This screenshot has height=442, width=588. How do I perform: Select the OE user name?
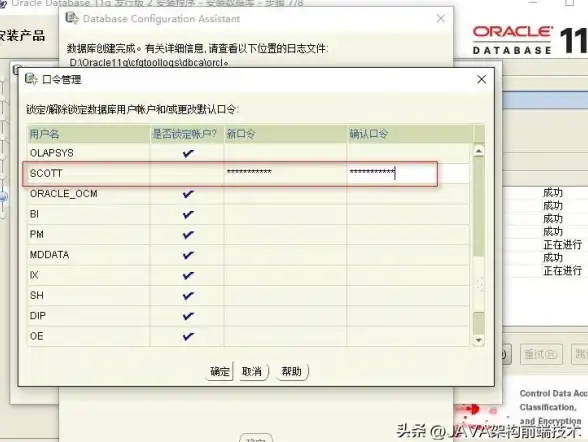click(x=36, y=336)
